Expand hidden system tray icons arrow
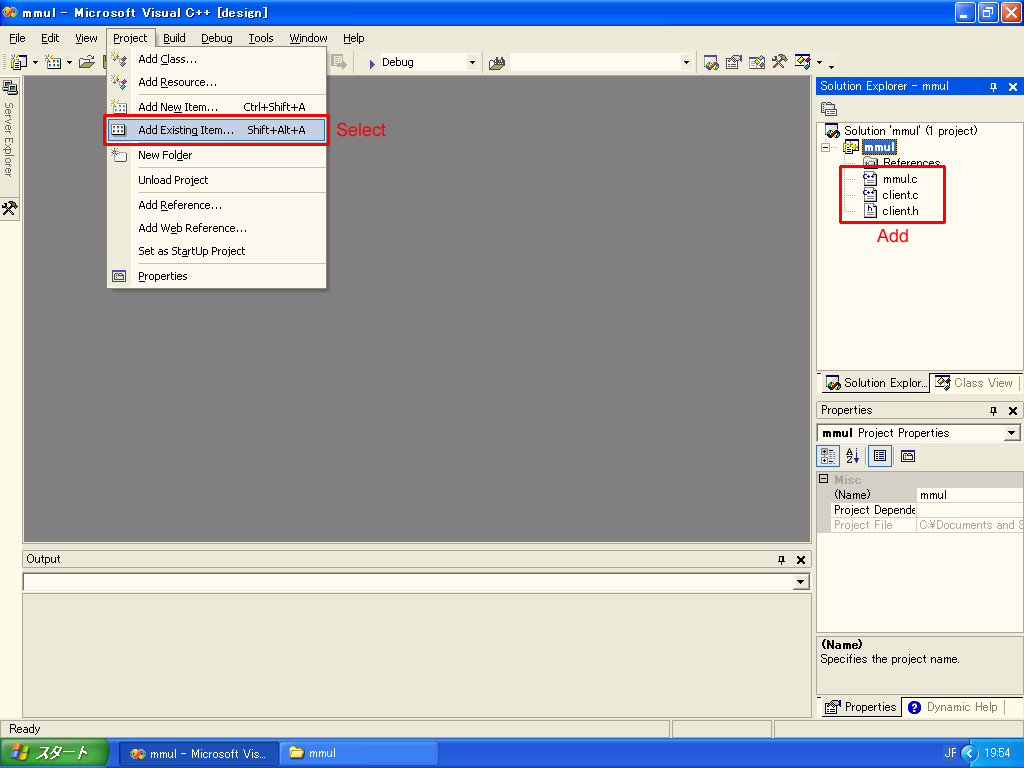1024x768 pixels. 969,753
